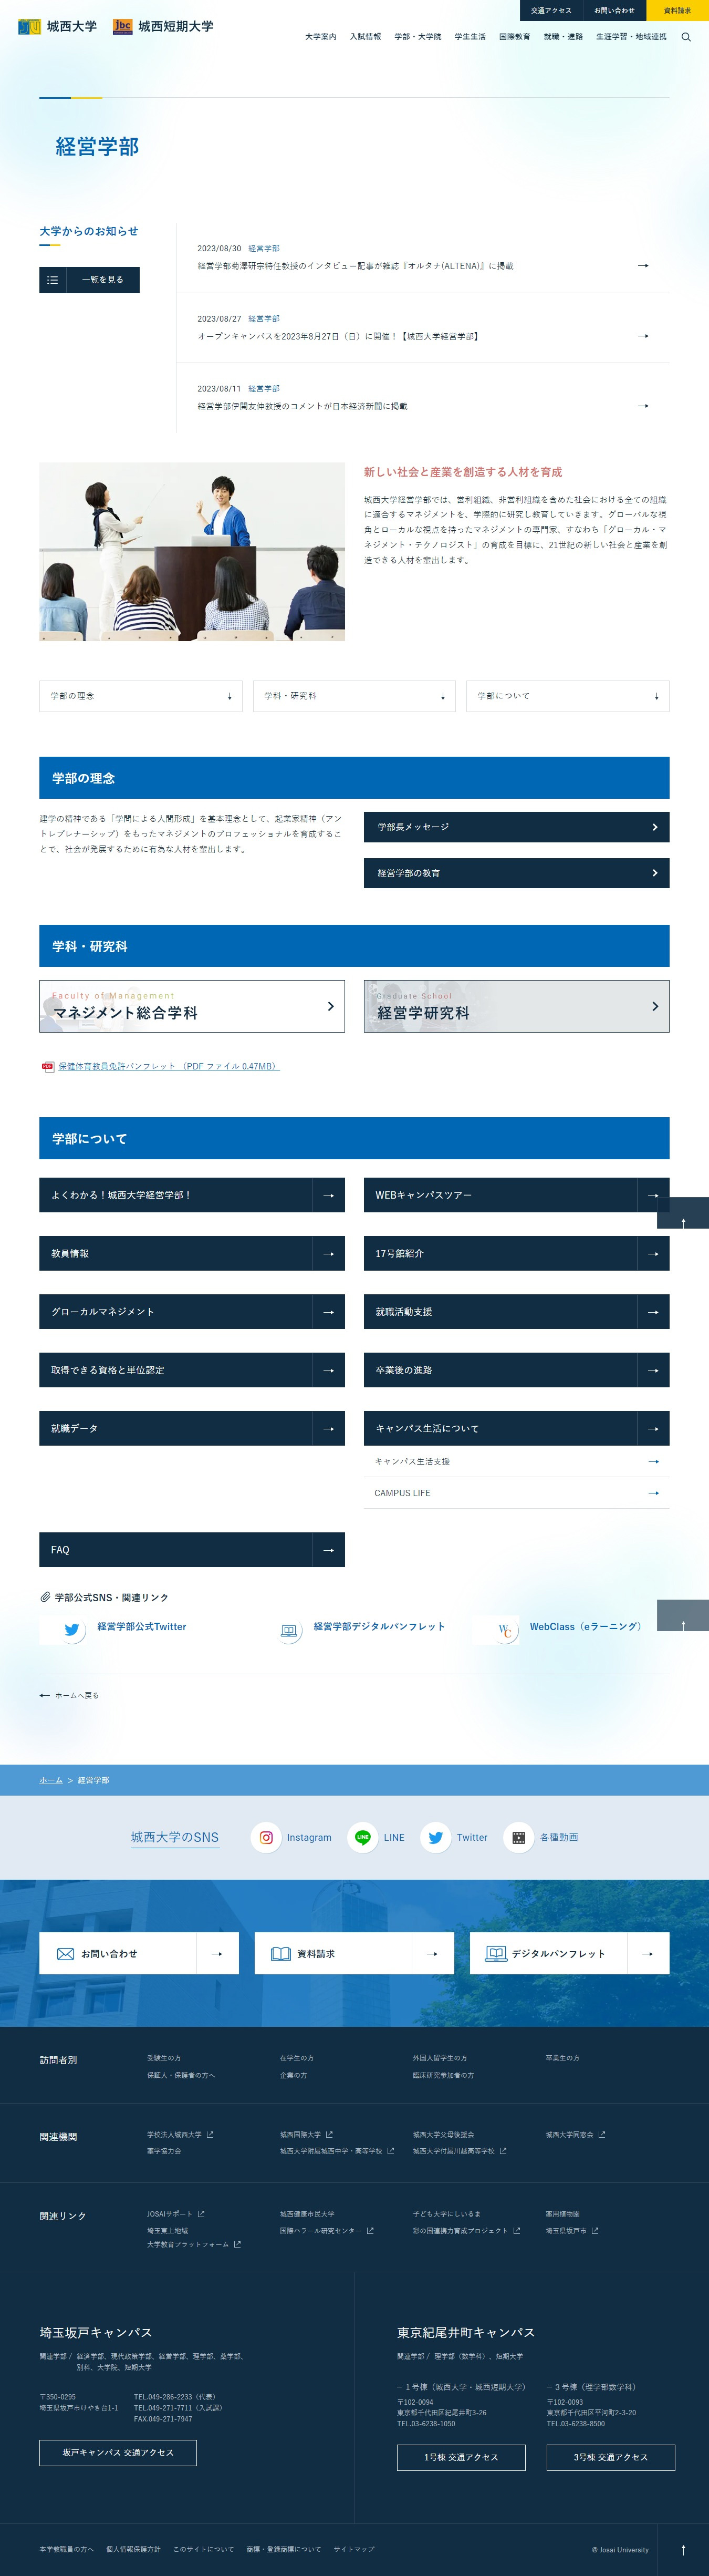Image resolution: width=709 pixels, height=2576 pixels.
Task: Click arrow on 2023/08/11 news item
Action: [643, 405]
